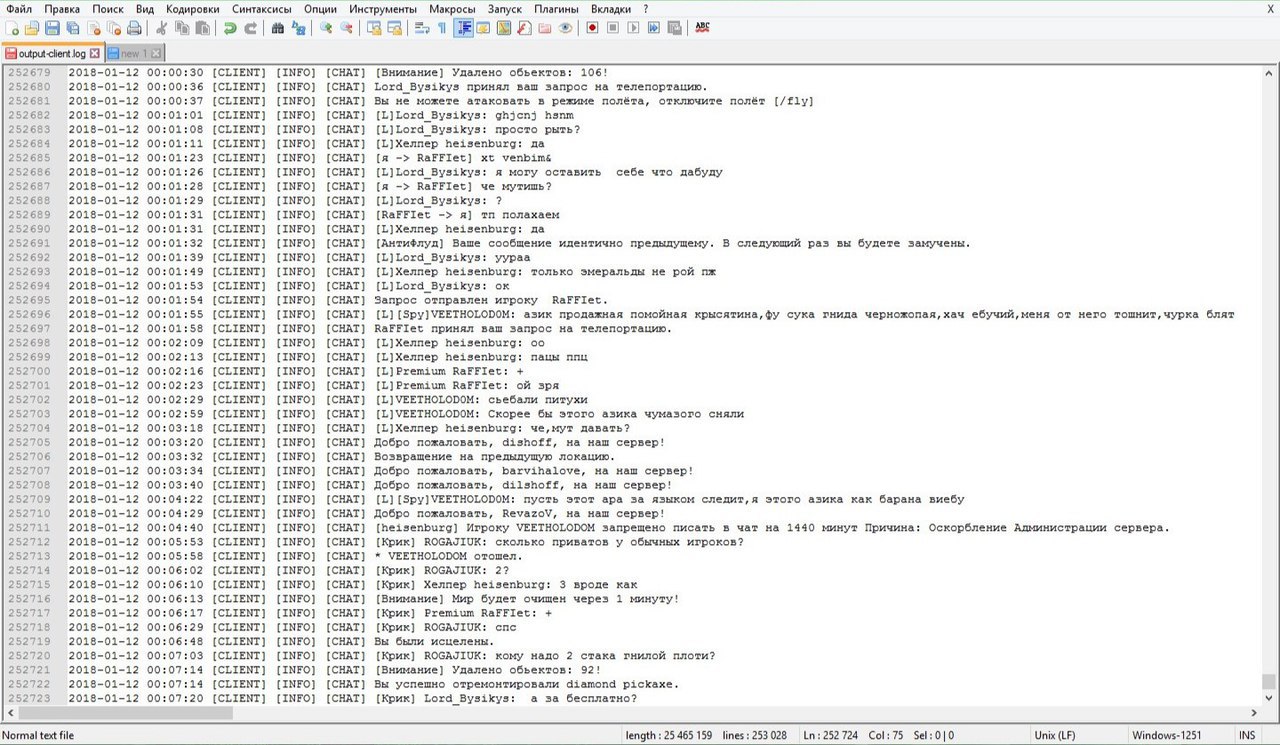Toggle the indent guide toolbar button
This screenshot has height=745, width=1280.
pyautogui.click(x=464, y=28)
